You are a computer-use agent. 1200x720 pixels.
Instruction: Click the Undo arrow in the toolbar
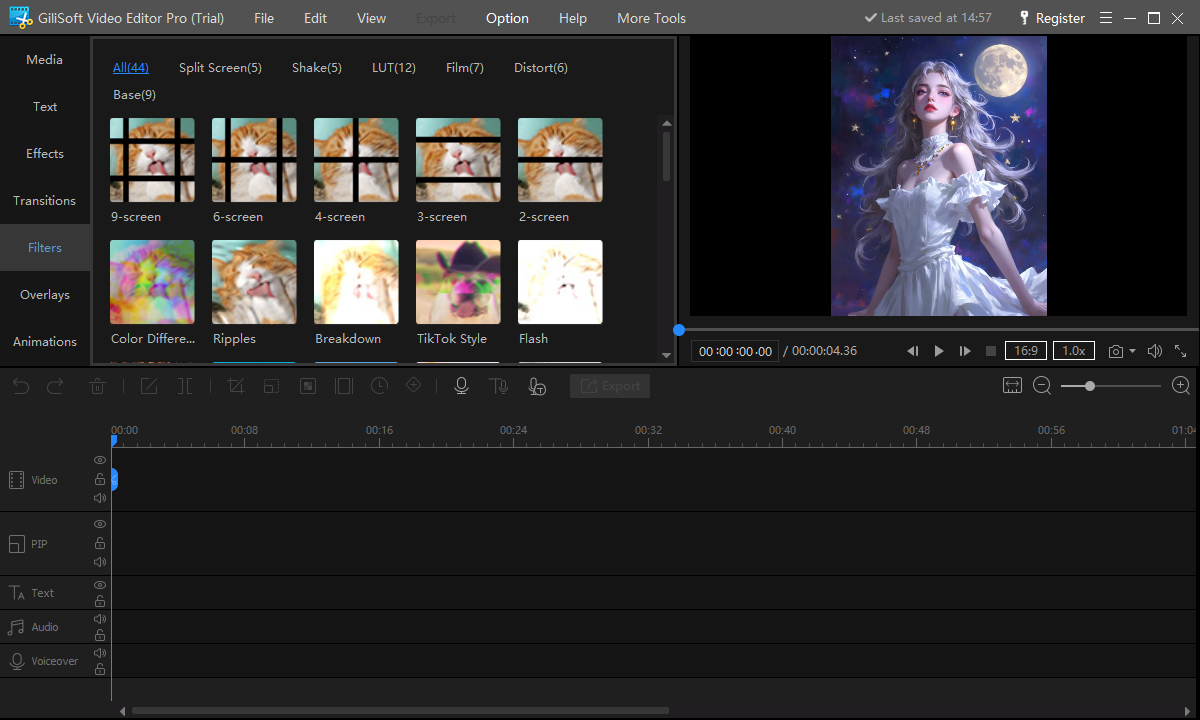(21, 386)
